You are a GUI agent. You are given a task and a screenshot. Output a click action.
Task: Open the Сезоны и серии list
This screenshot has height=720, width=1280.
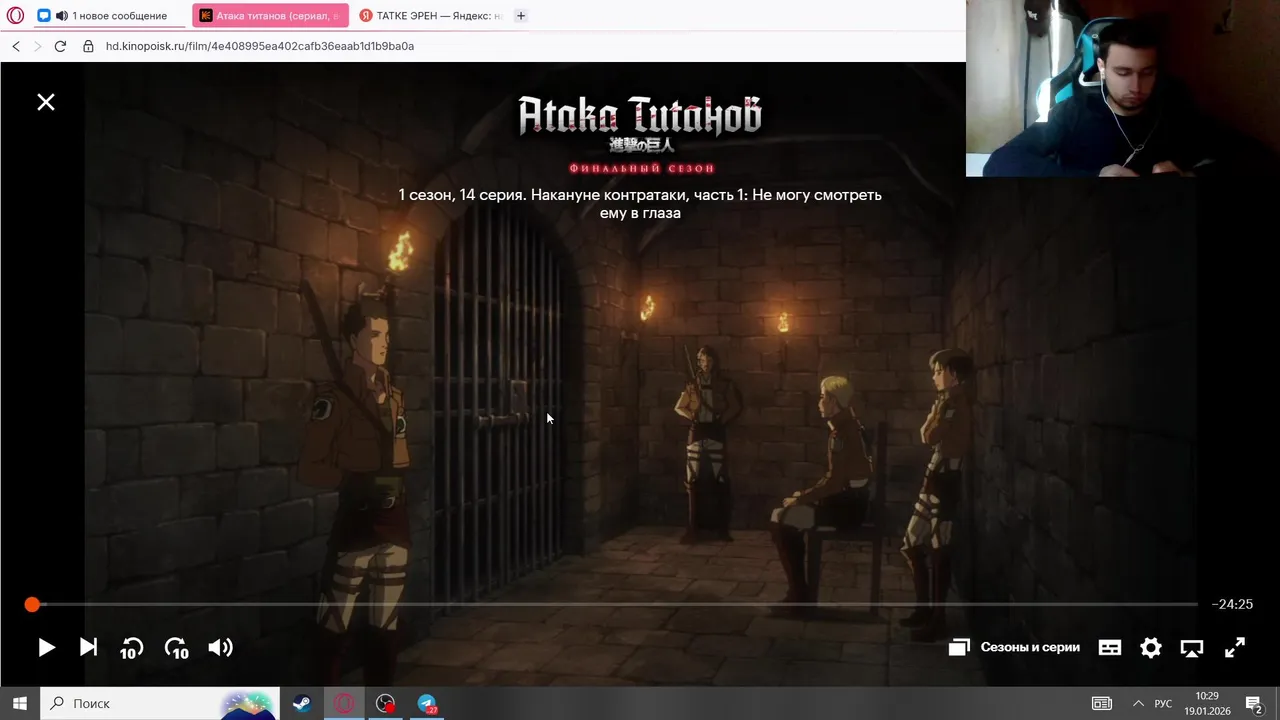1014,647
